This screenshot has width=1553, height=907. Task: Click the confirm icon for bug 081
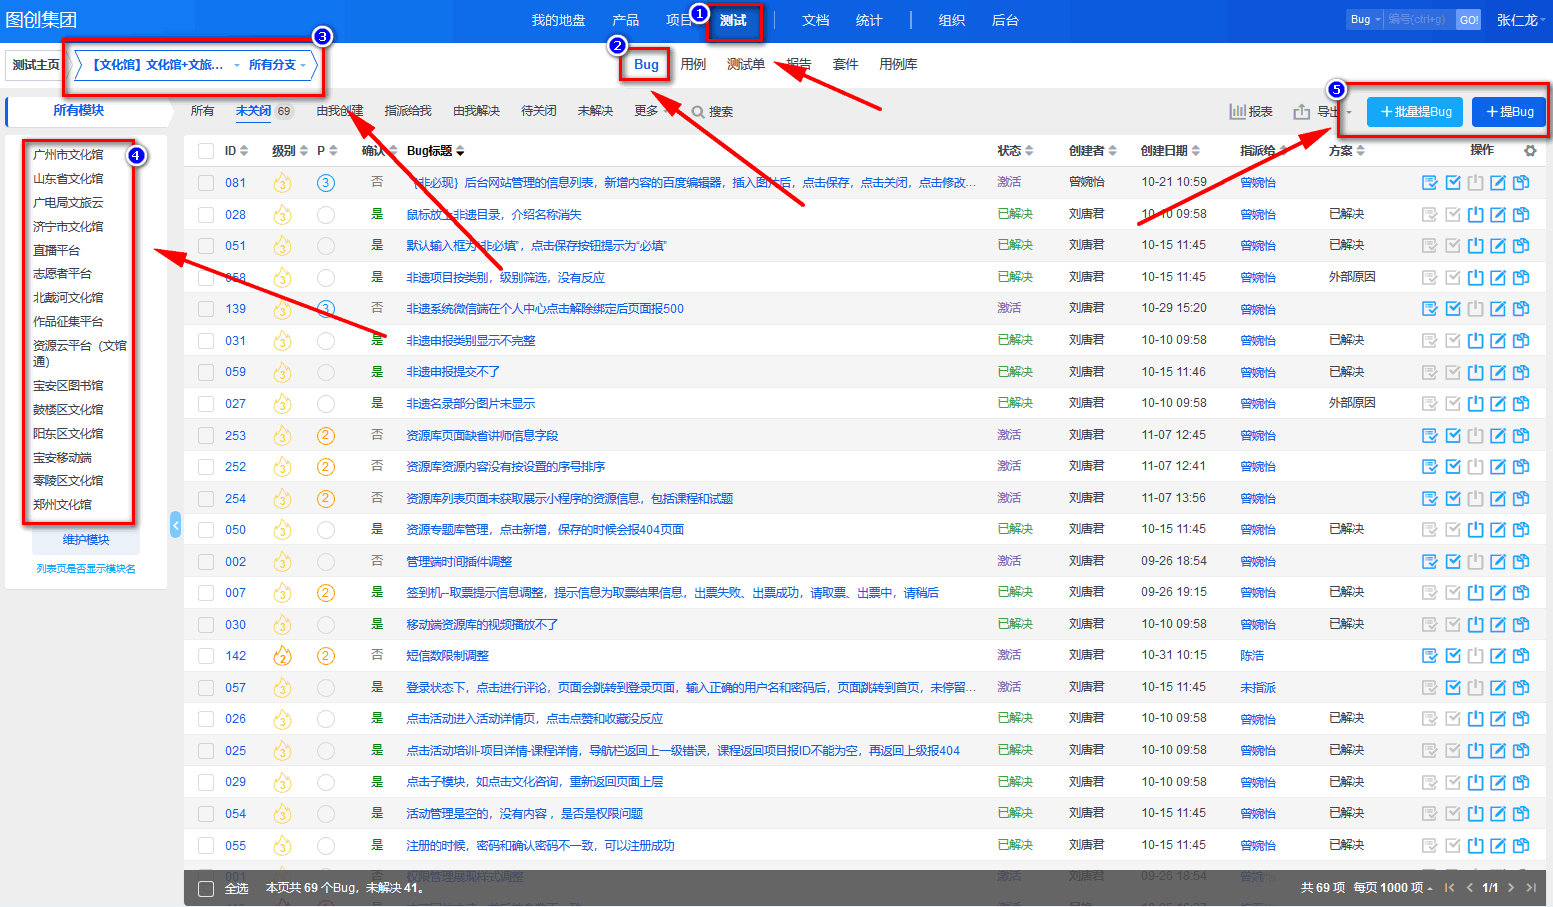point(1430,182)
